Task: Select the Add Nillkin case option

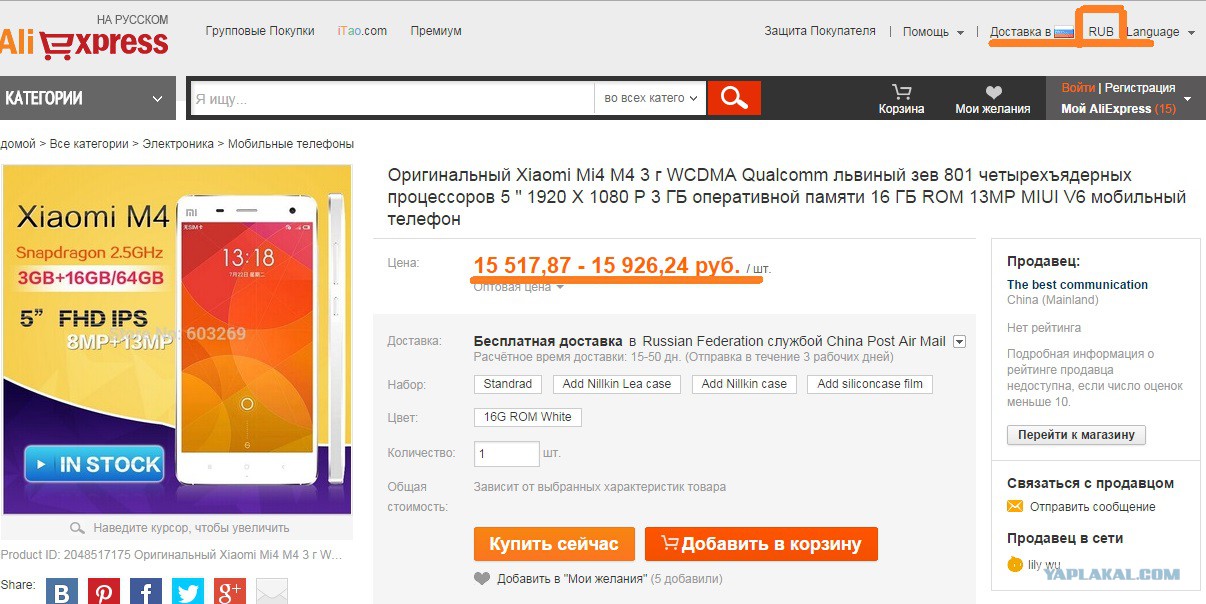Action: 744,384
